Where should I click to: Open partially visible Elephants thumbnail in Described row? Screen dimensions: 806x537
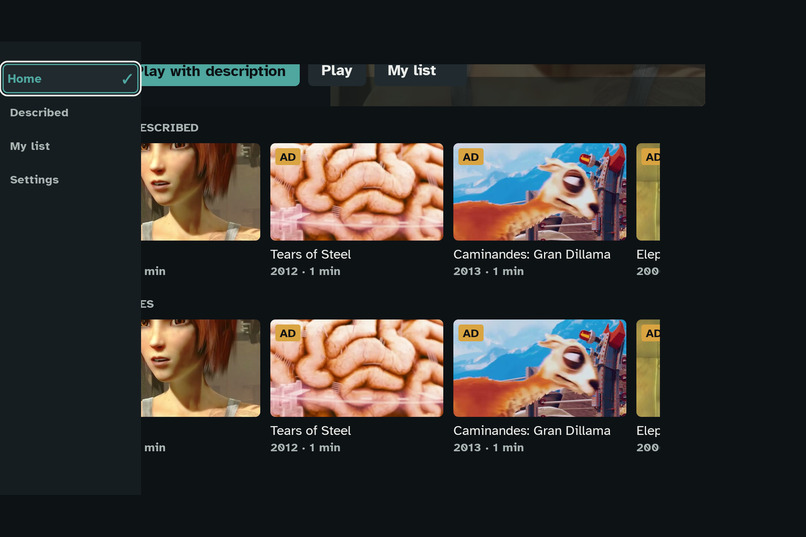pyautogui.click(x=648, y=192)
